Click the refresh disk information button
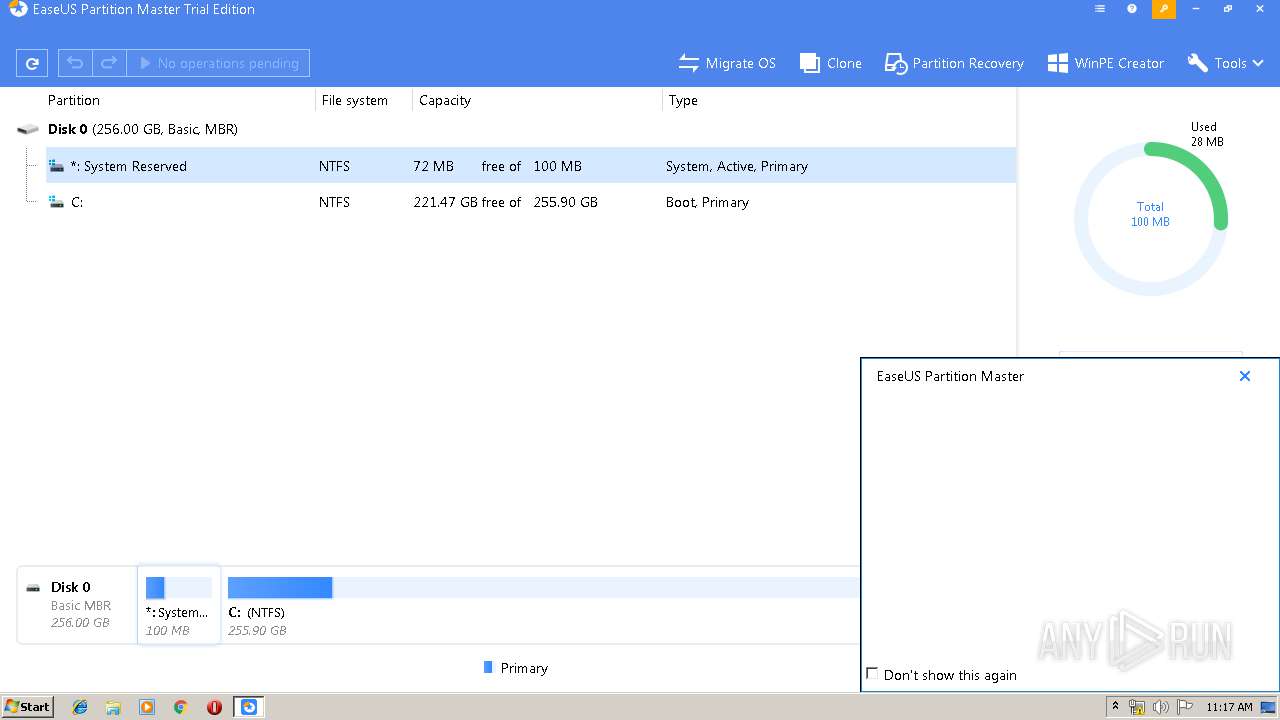Image resolution: width=1280 pixels, height=720 pixels. 32,63
